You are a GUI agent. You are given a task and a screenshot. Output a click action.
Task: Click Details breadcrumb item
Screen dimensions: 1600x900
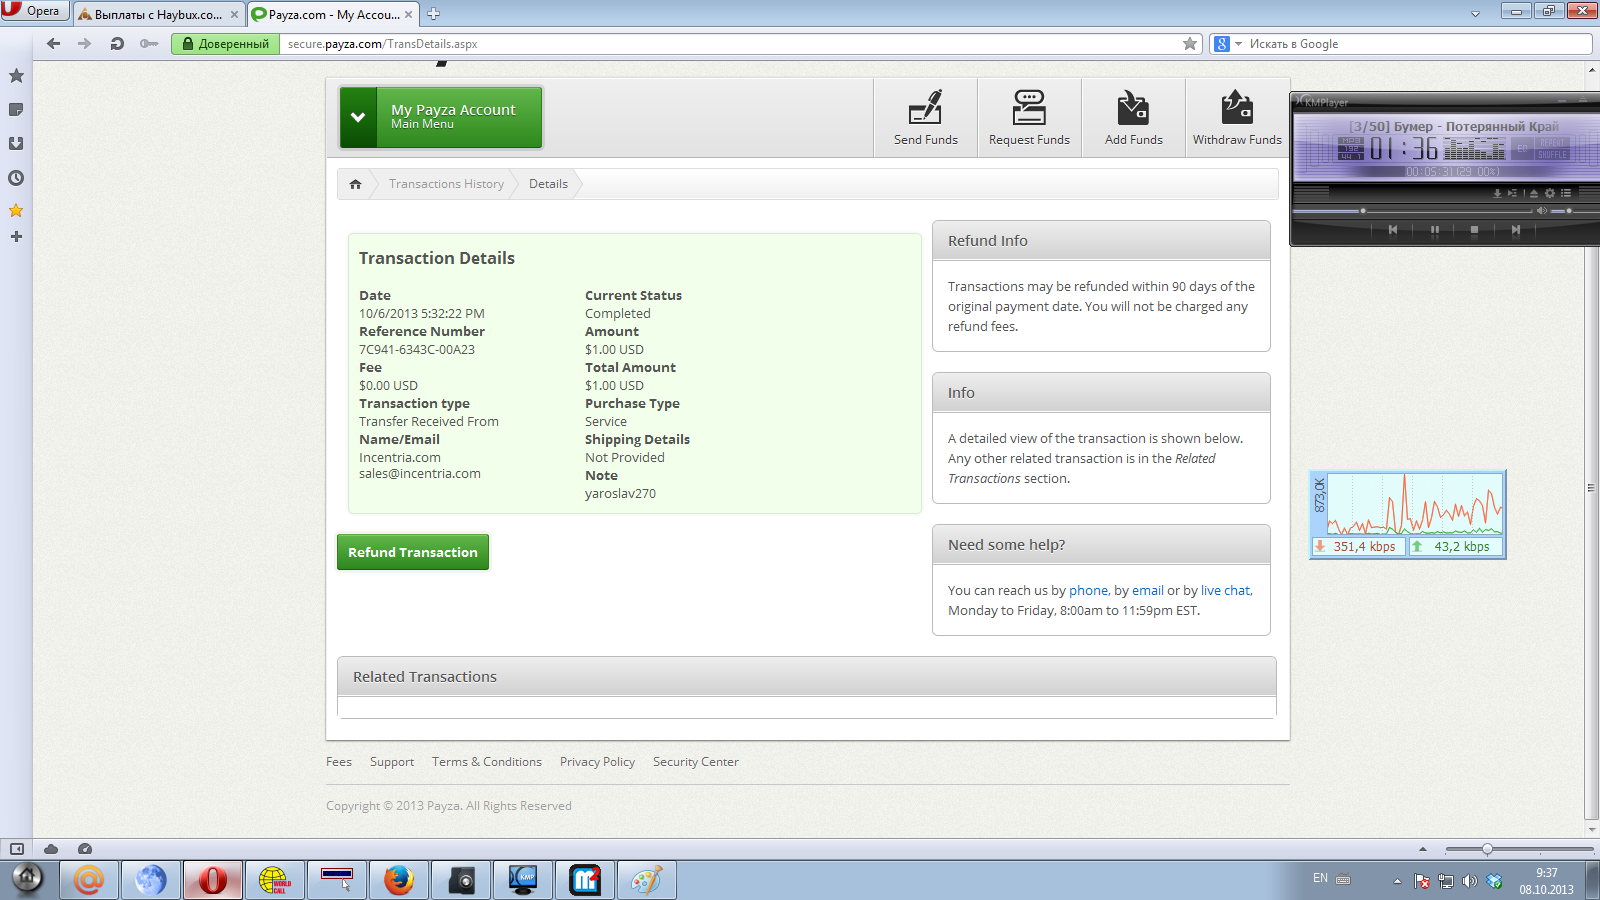pos(548,184)
